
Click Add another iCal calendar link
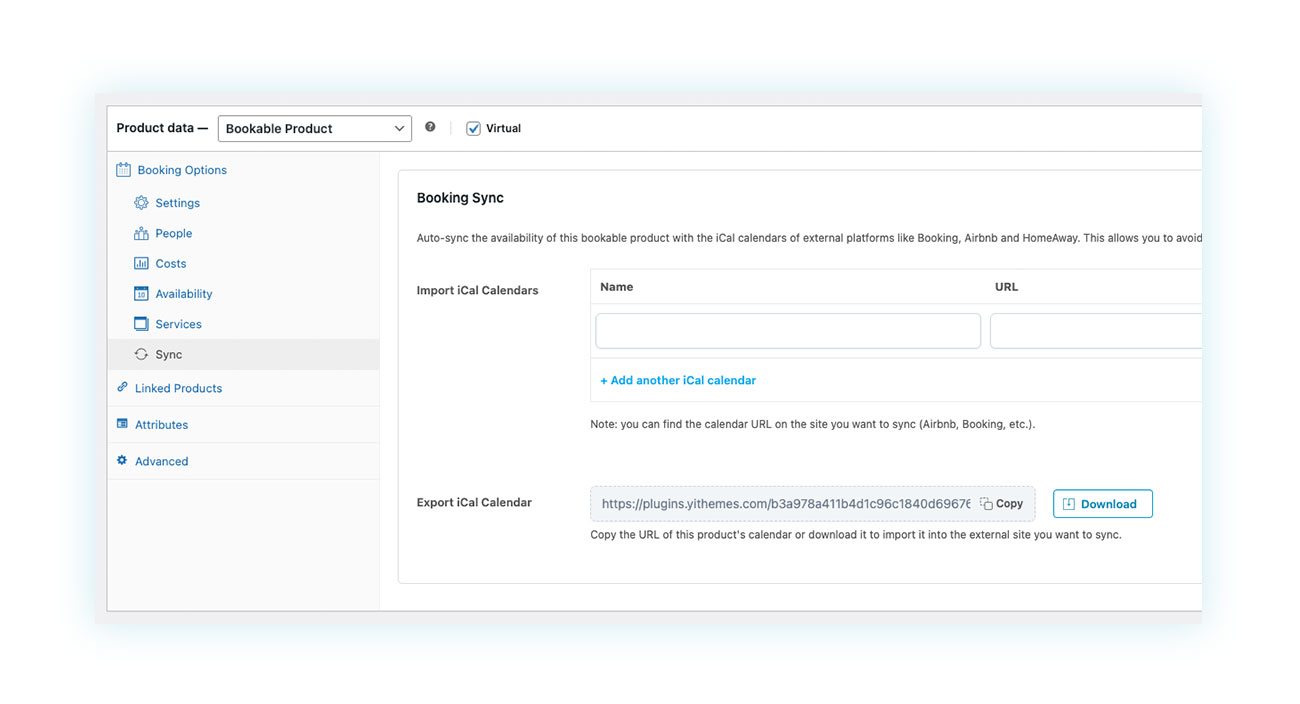tap(678, 381)
